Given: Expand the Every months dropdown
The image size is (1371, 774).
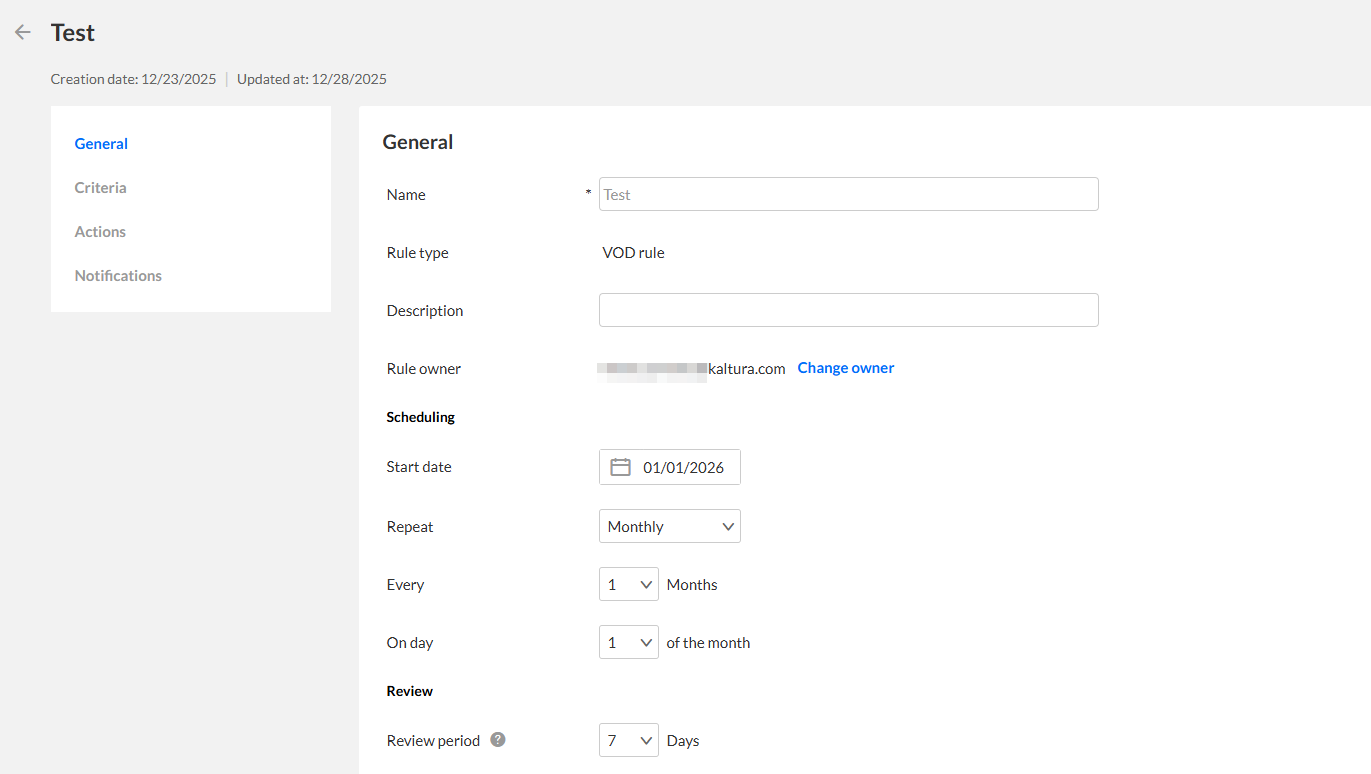Looking at the screenshot, I should pyautogui.click(x=628, y=584).
